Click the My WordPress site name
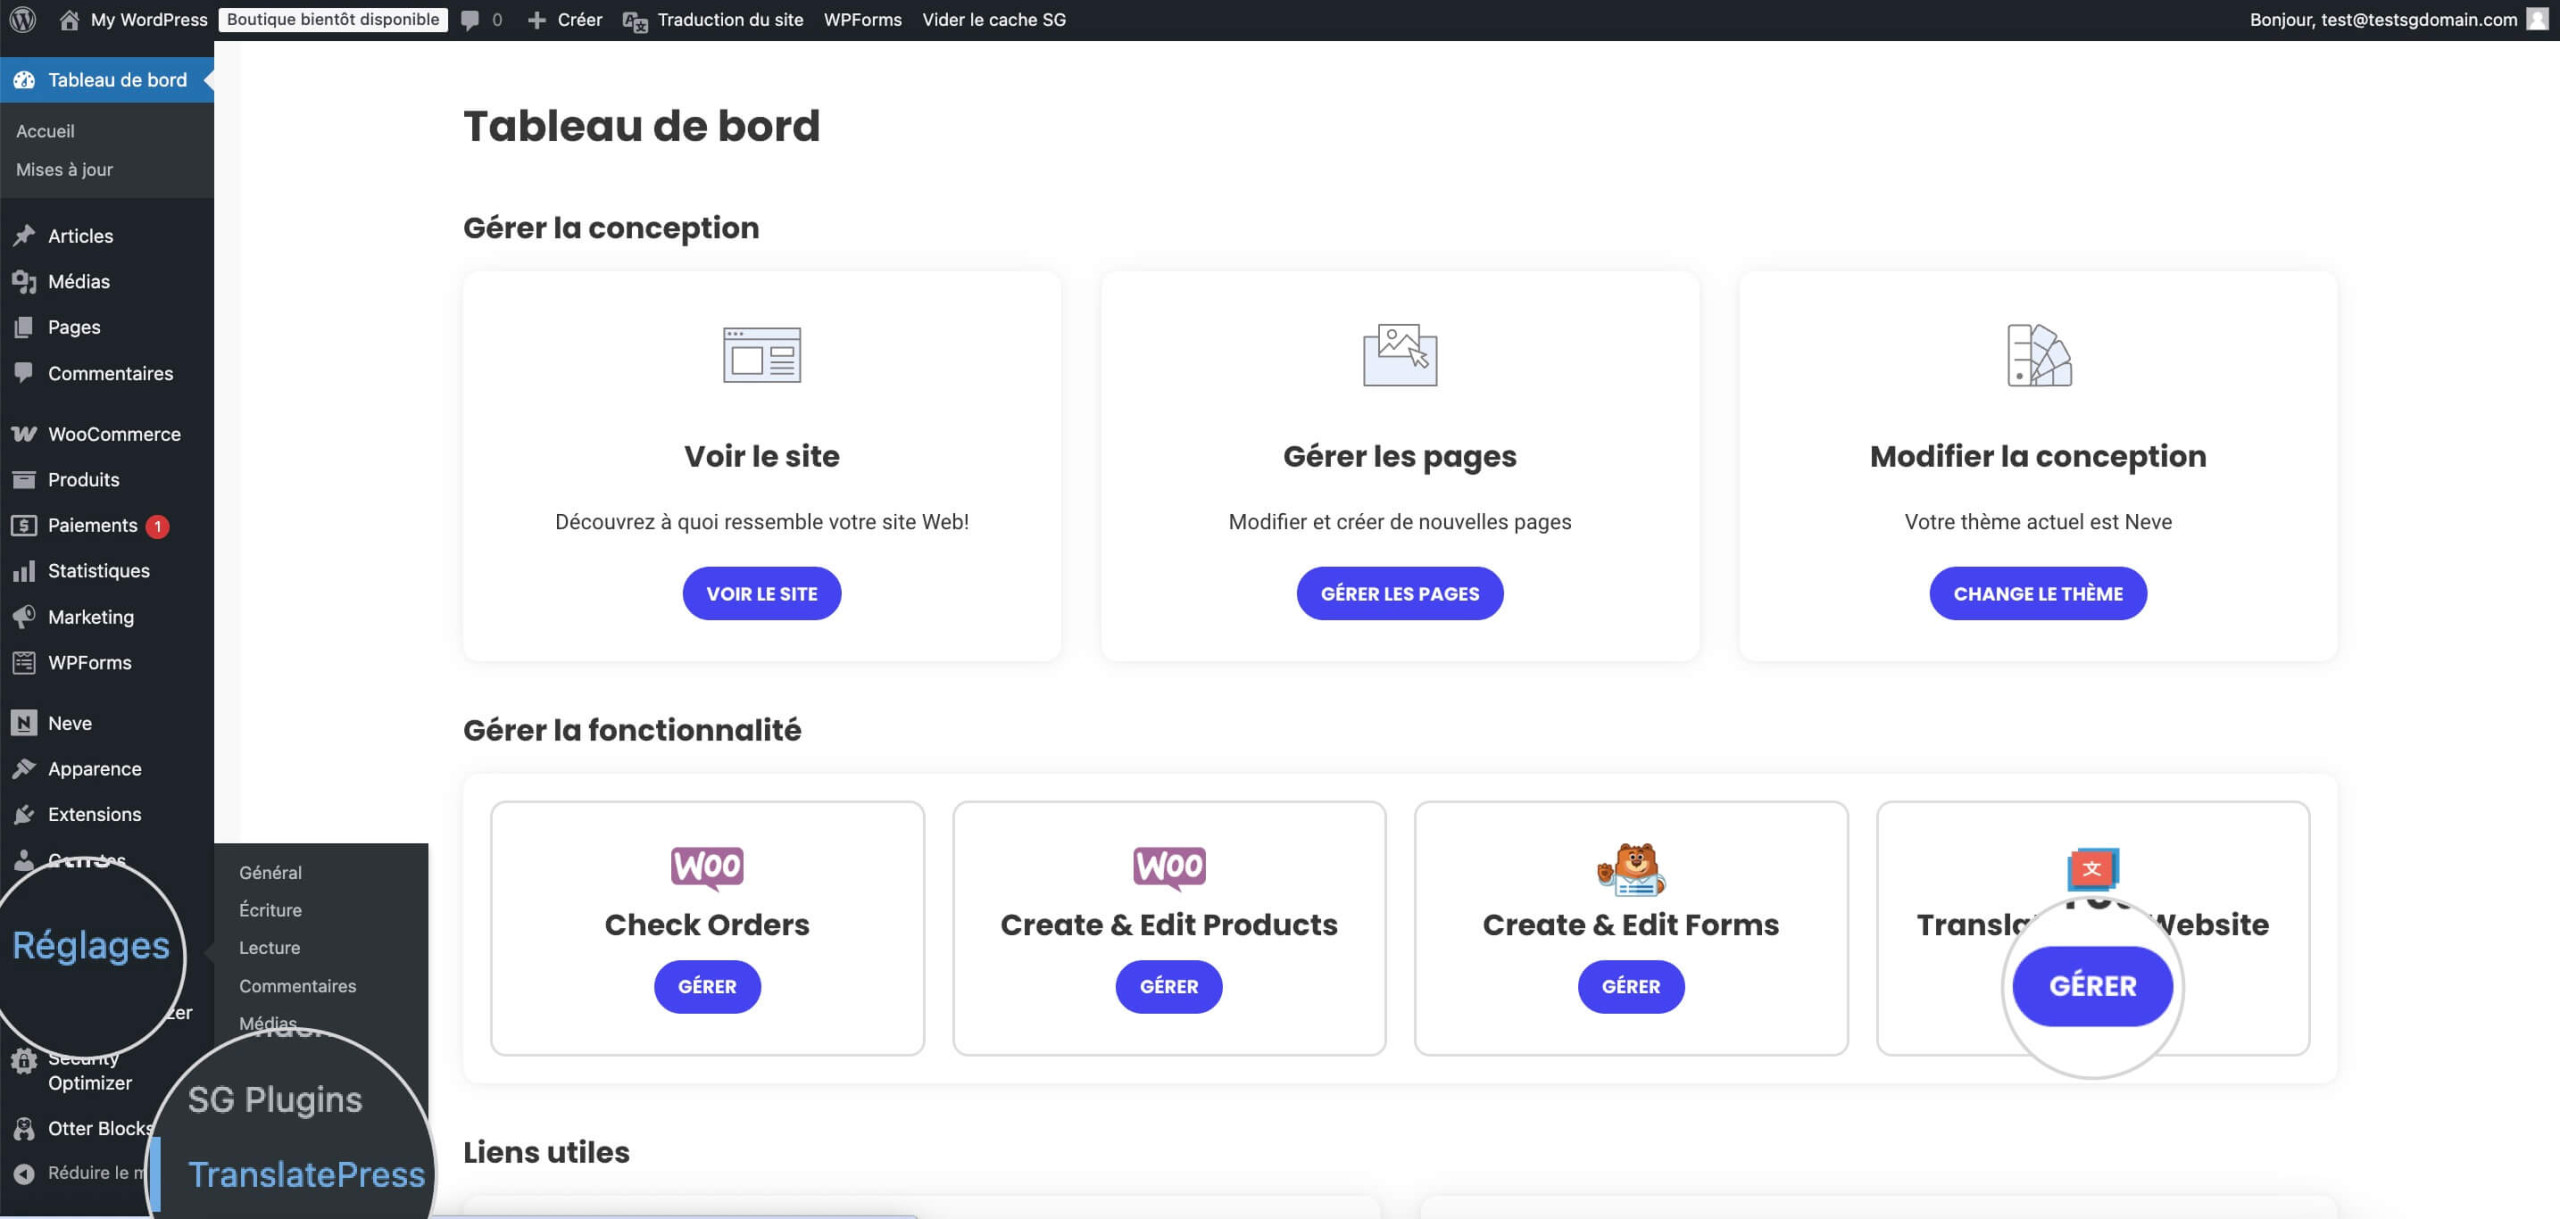Screen dimensions: 2560x1219 click(149, 19)
